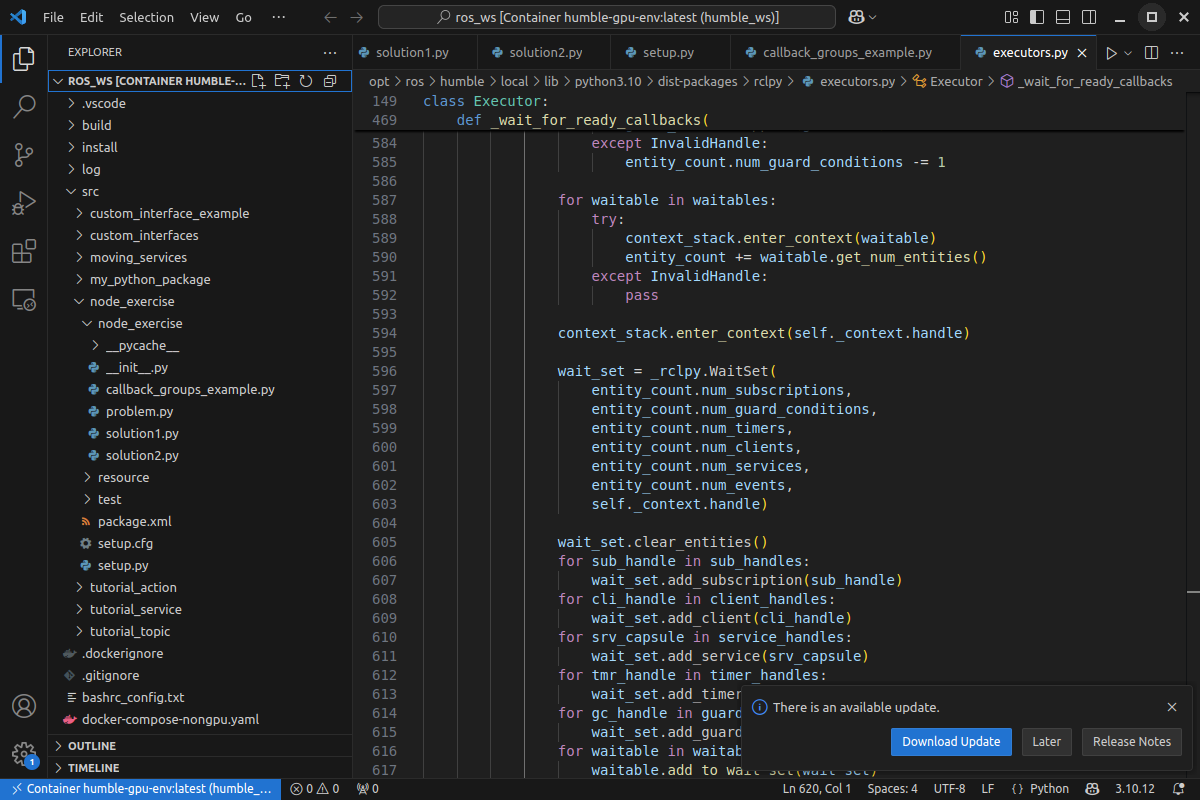Collapse the node_exercise subfolder
Screen dimensions: 1200x800
point(139,323)
